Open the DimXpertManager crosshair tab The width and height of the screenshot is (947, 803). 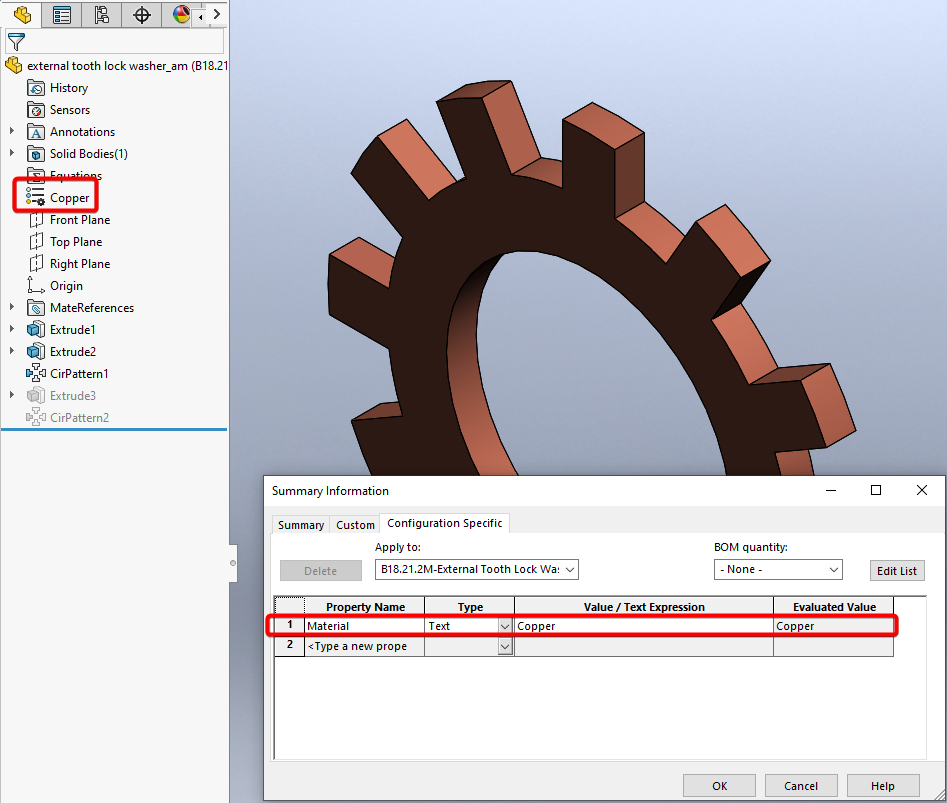pyautogui.click(x=141, y=14)
